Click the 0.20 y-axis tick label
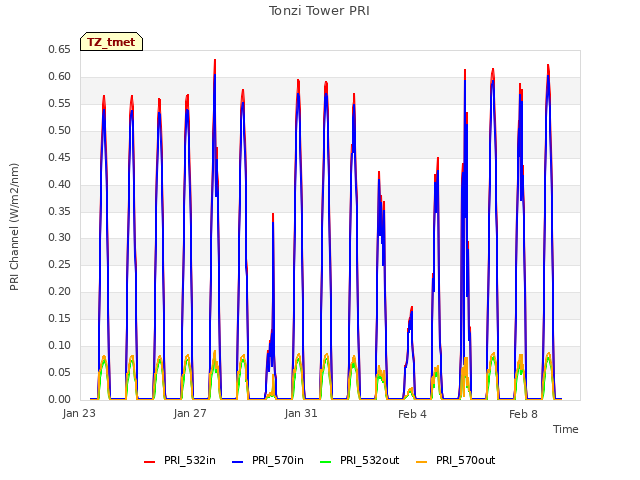 [60, 291]
